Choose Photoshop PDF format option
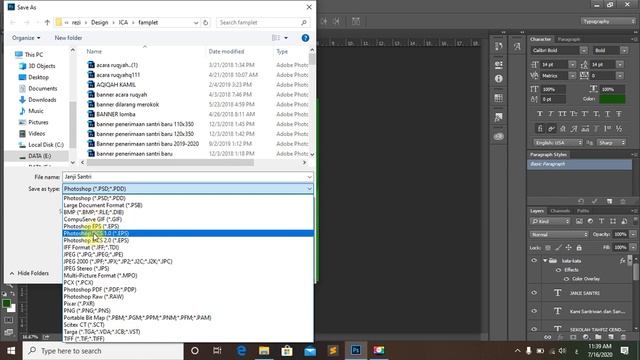The width and height of the screenshot is (640, 360). [100, 289]
